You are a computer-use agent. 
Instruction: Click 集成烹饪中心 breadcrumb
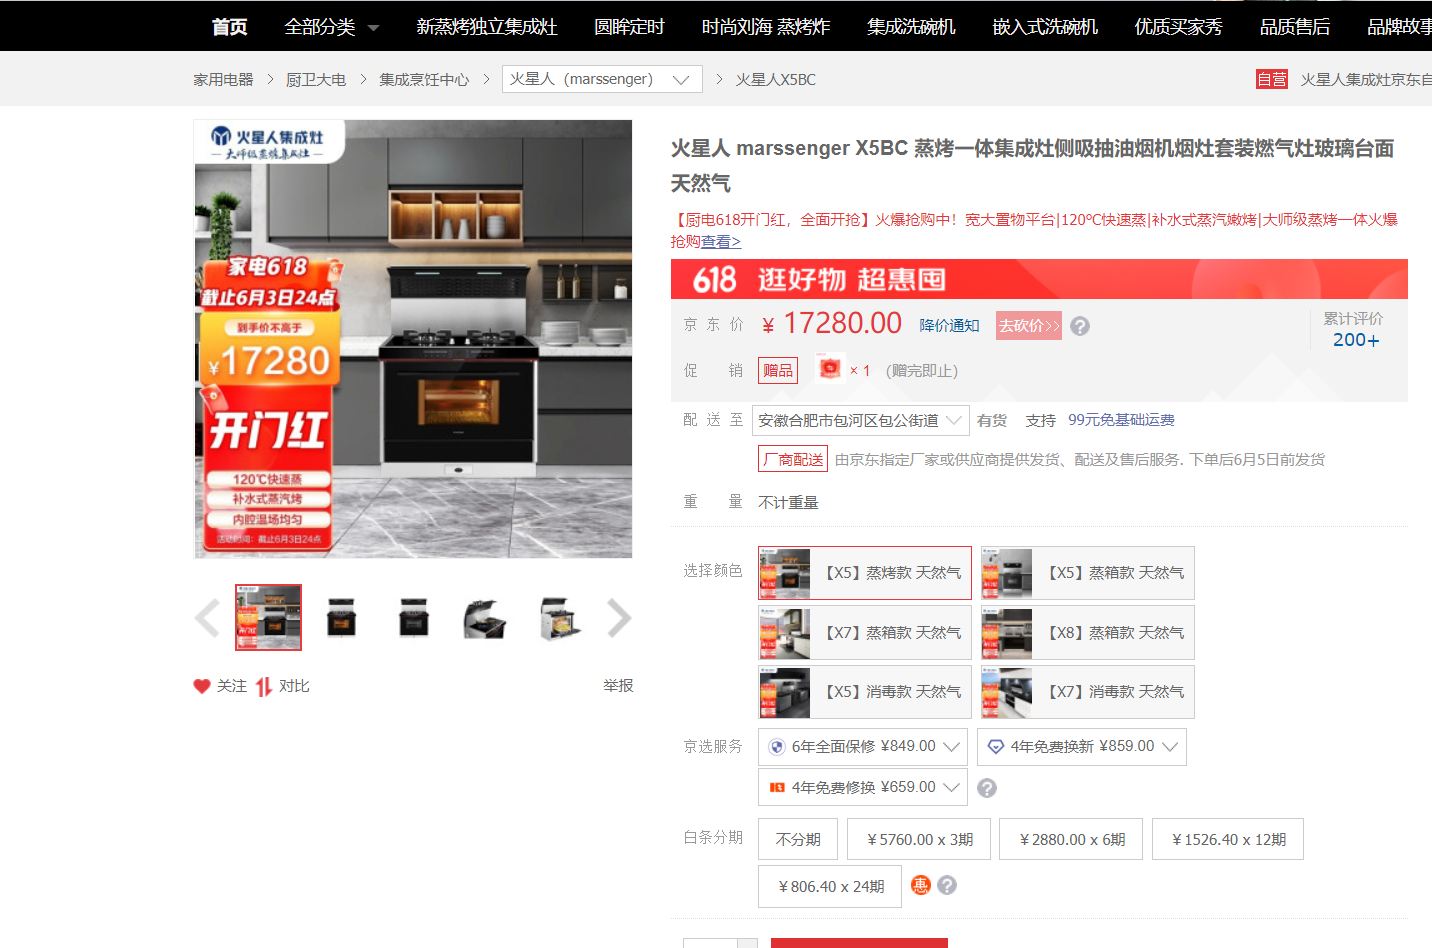pos(424,79)
